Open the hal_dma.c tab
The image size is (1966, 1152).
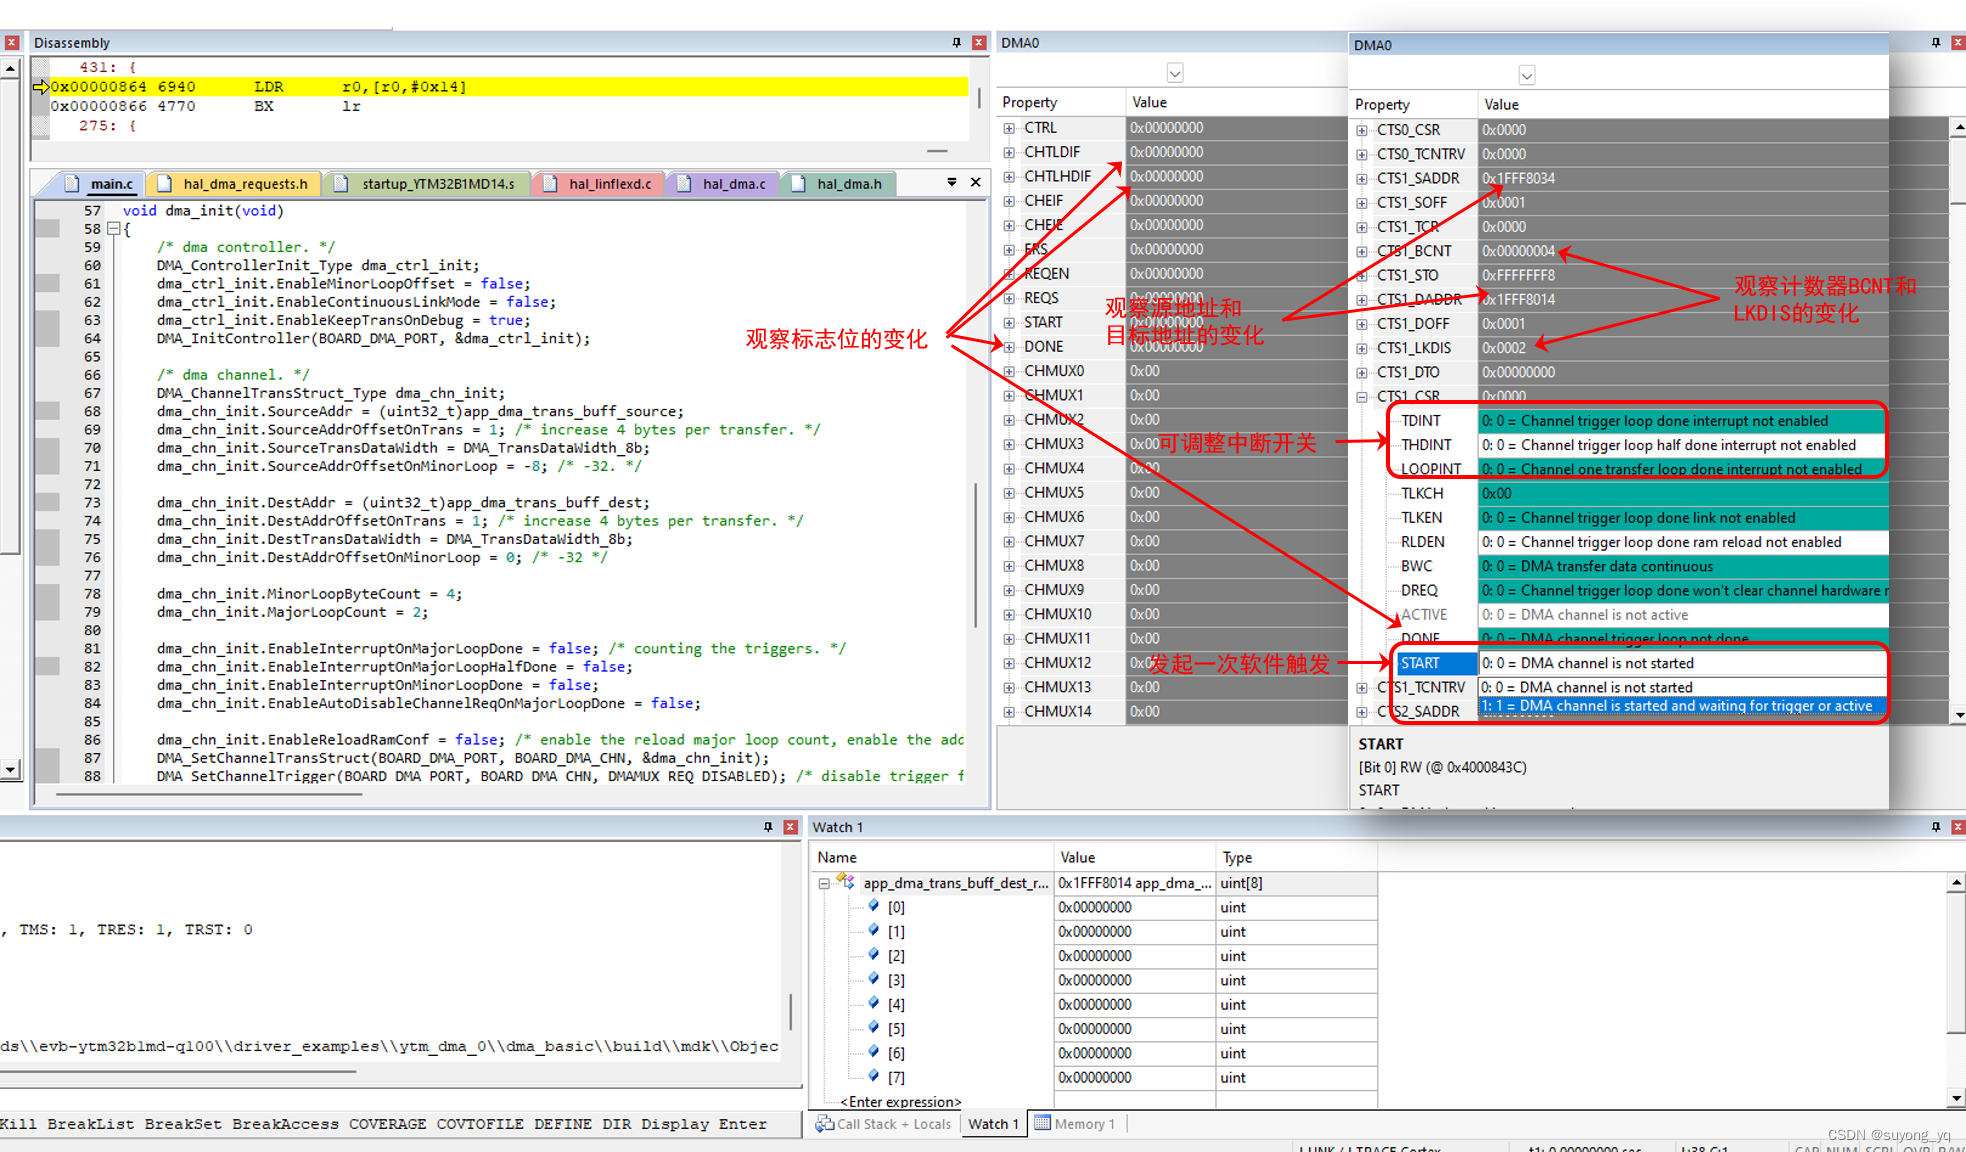(722, 184)
